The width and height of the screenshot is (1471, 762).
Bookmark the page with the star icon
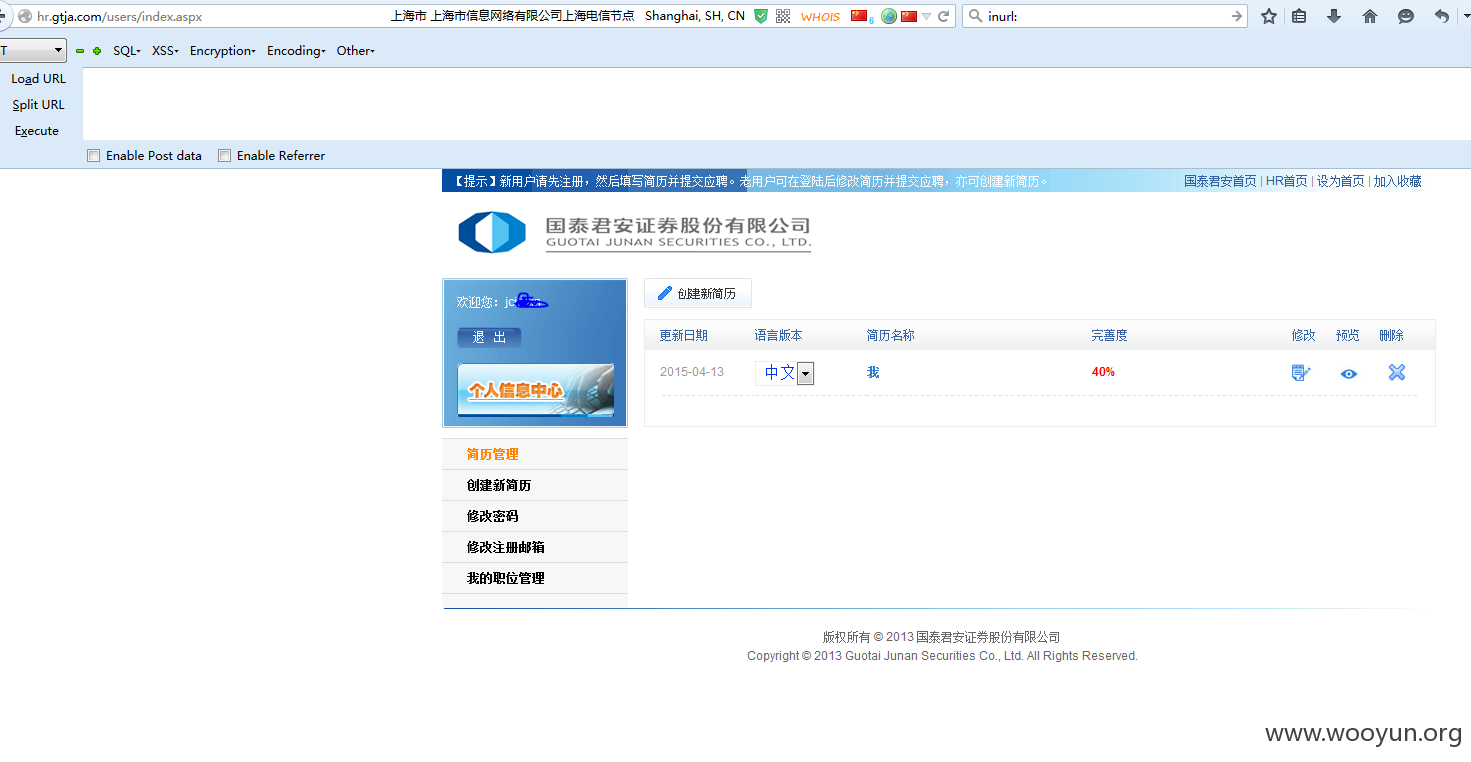click(x=1269, y=16)
